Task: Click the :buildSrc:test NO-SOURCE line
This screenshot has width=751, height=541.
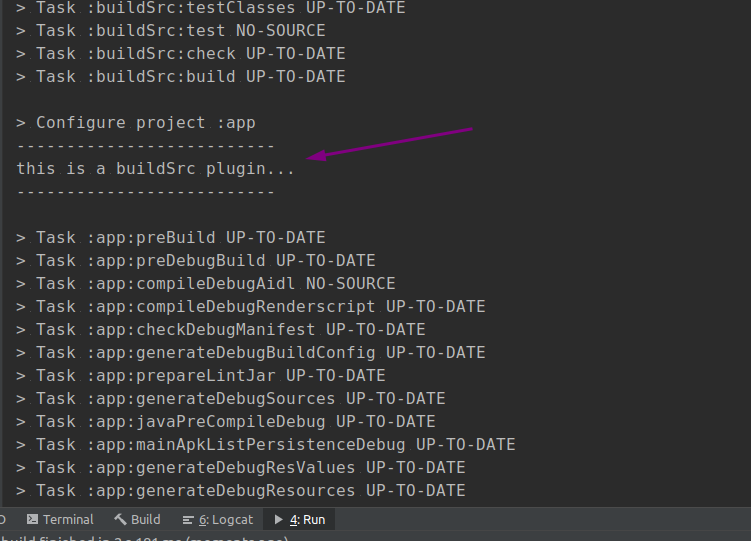Action: (x=170, y=31)
